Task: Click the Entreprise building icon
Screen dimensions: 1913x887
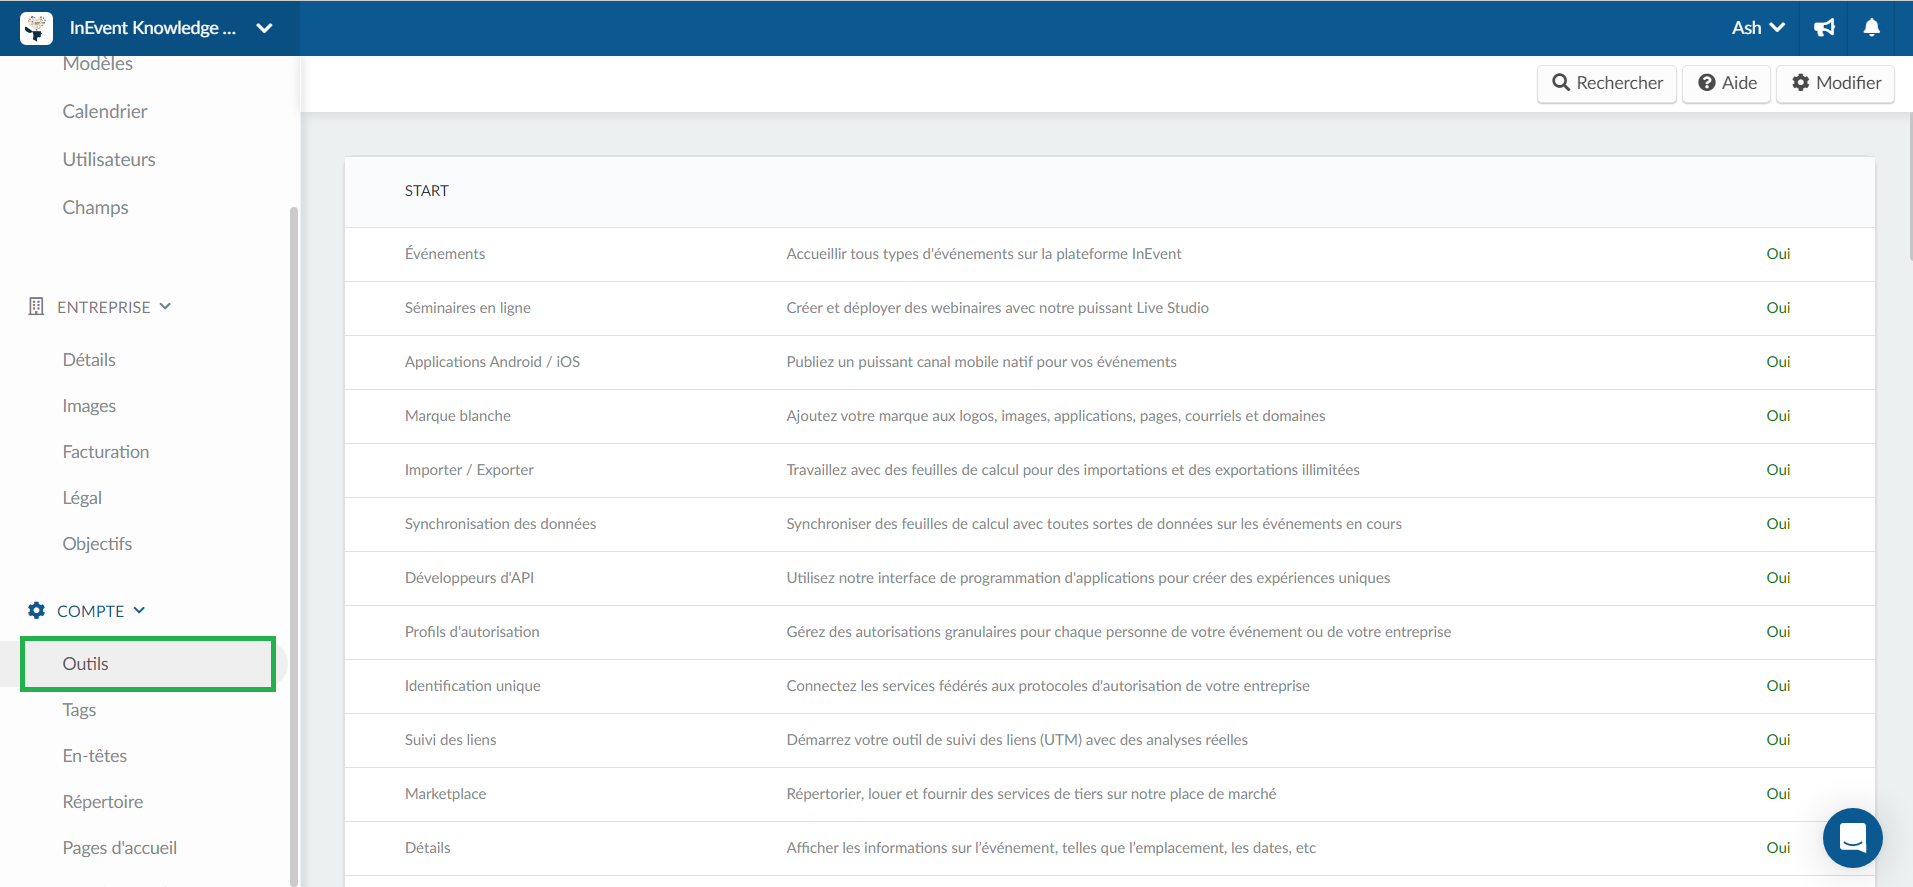Action: [x=36, y=307]
